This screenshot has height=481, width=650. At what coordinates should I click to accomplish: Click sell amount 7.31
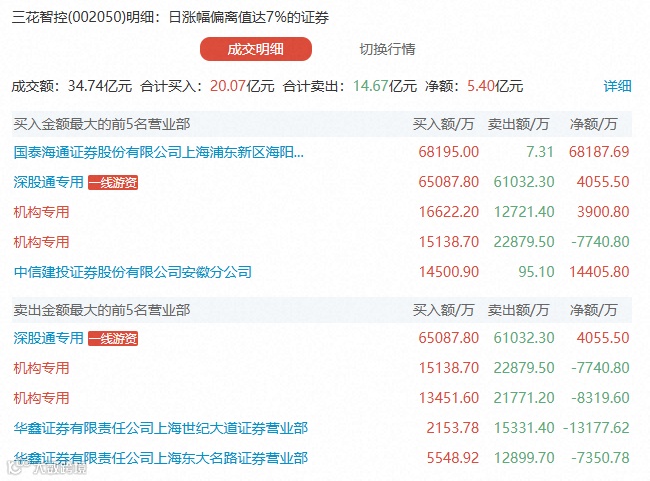point(540,152)
